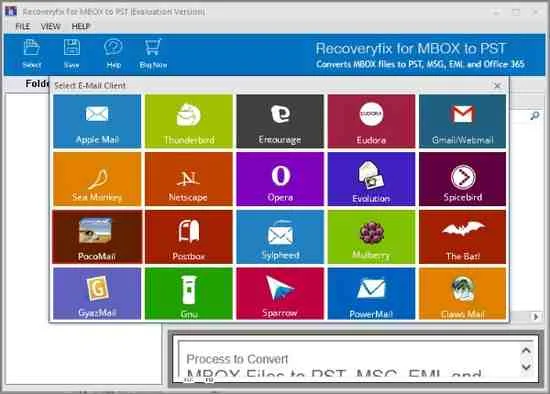
Task: Choose the Apple Mail client tile
Action: coord(97,121)
